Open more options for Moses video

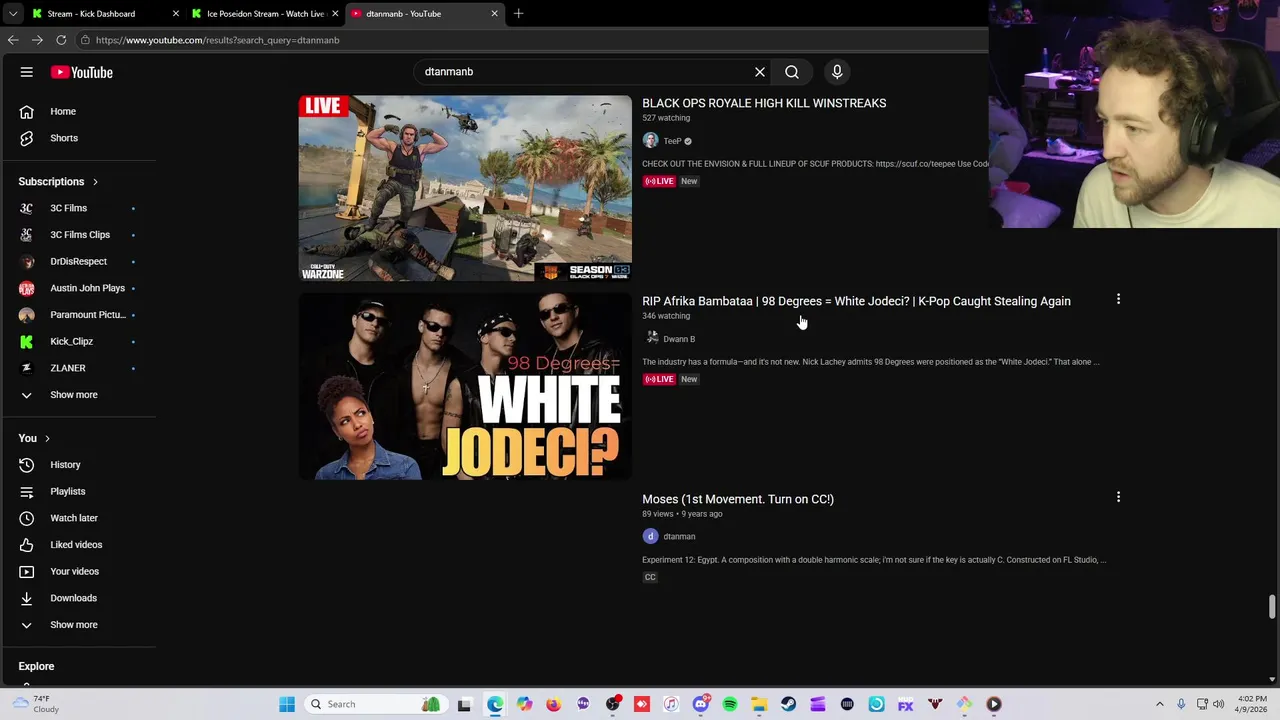tap(1118, 497)
